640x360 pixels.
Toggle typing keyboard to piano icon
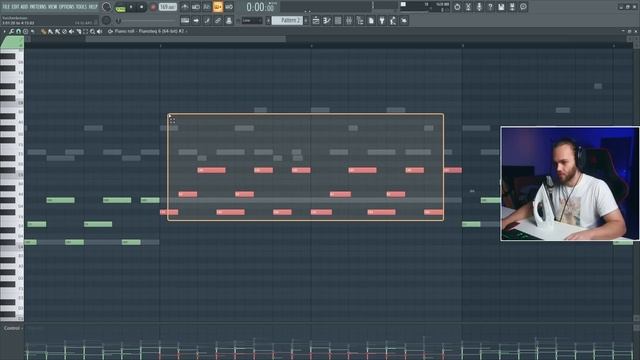coord(185,20)
